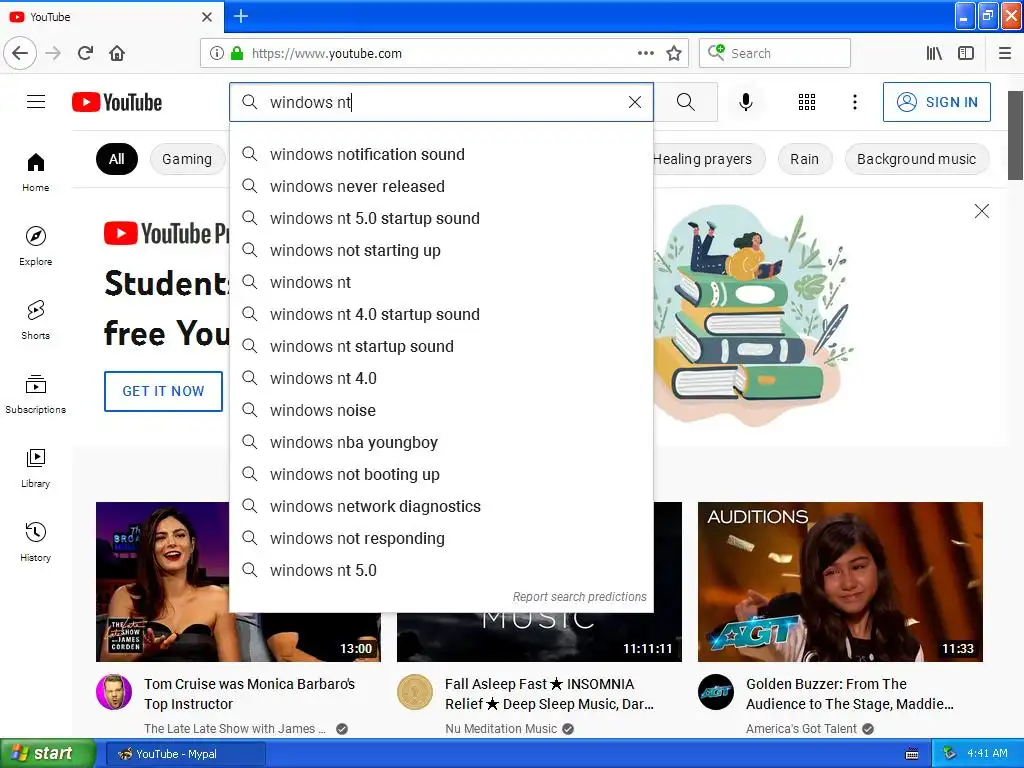The image size is (1024, 768).
Task: Choose suggestion 'windows never released'
Action: click(x=441, y=186)
